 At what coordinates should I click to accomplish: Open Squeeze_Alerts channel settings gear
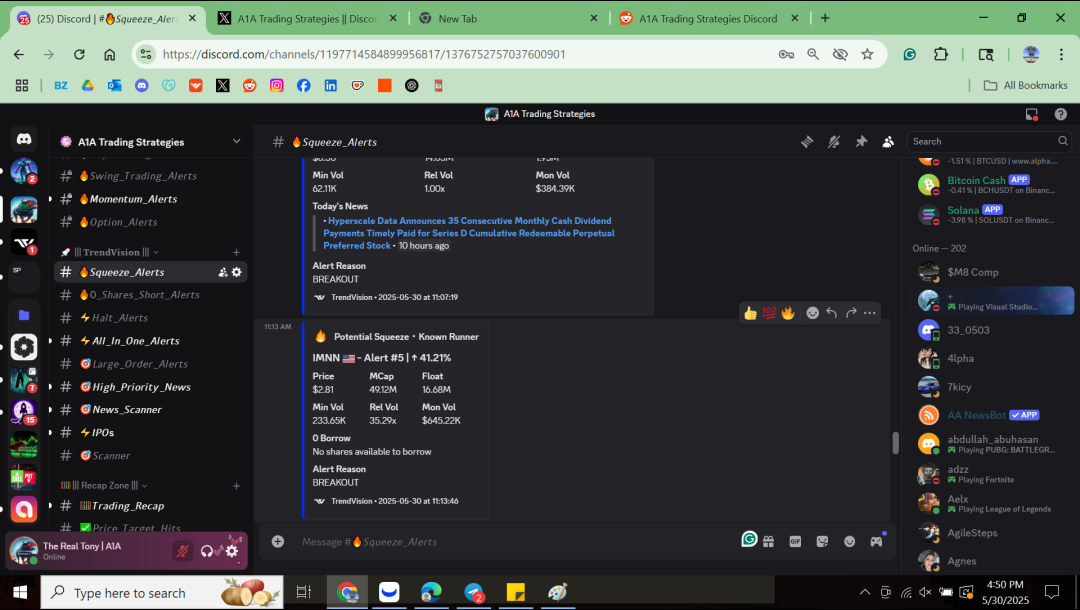pyautogui.click(x=236, y=273)
